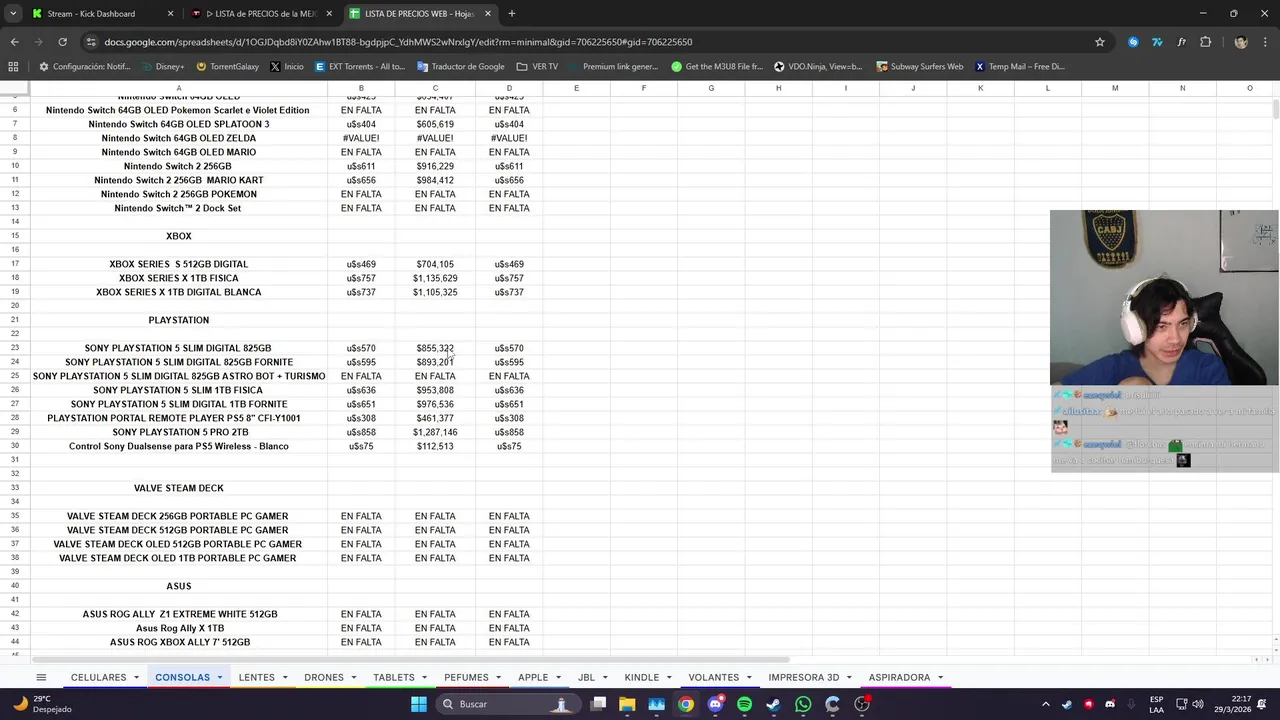Image resolution: width=1280 pixels, height=720 pixels.
Task: Expand the LENTES sheet tab dropdown arrow
Action: tap(284, 678)
